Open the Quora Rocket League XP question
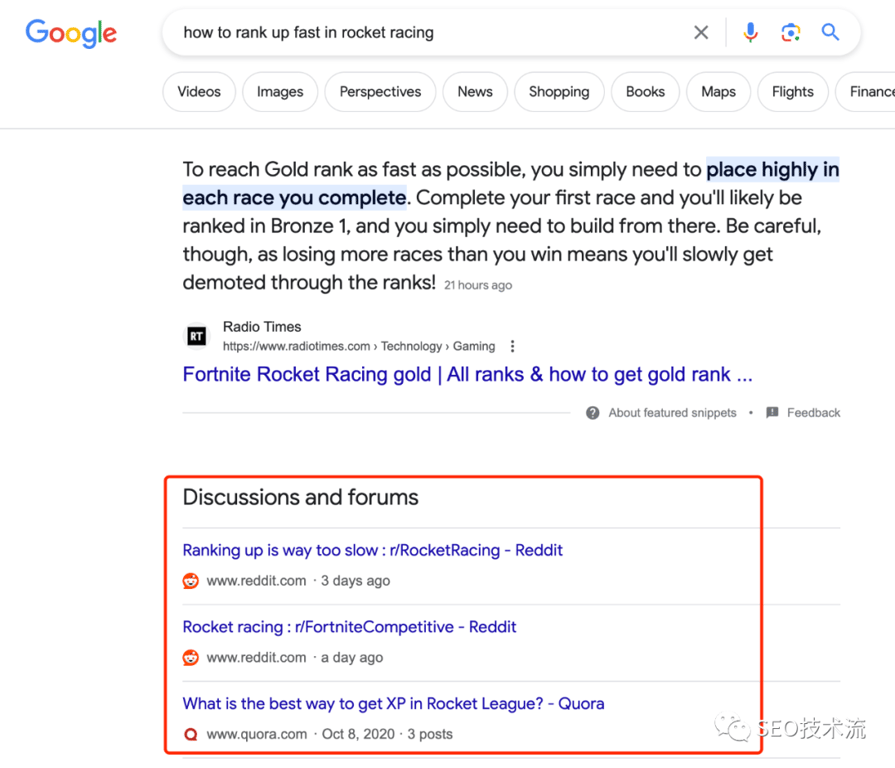The width and height of the screenshot is (895, 768). [393, 703]
